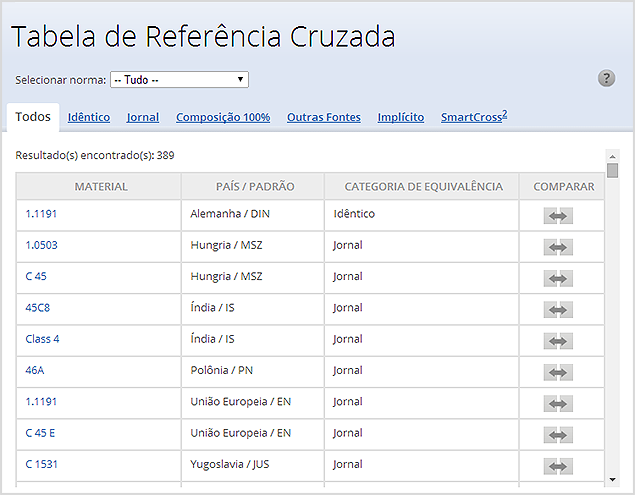Compare the 1.1191 União Europeia material
Viewport: 635px width, 495px height.
coord(558,404)
